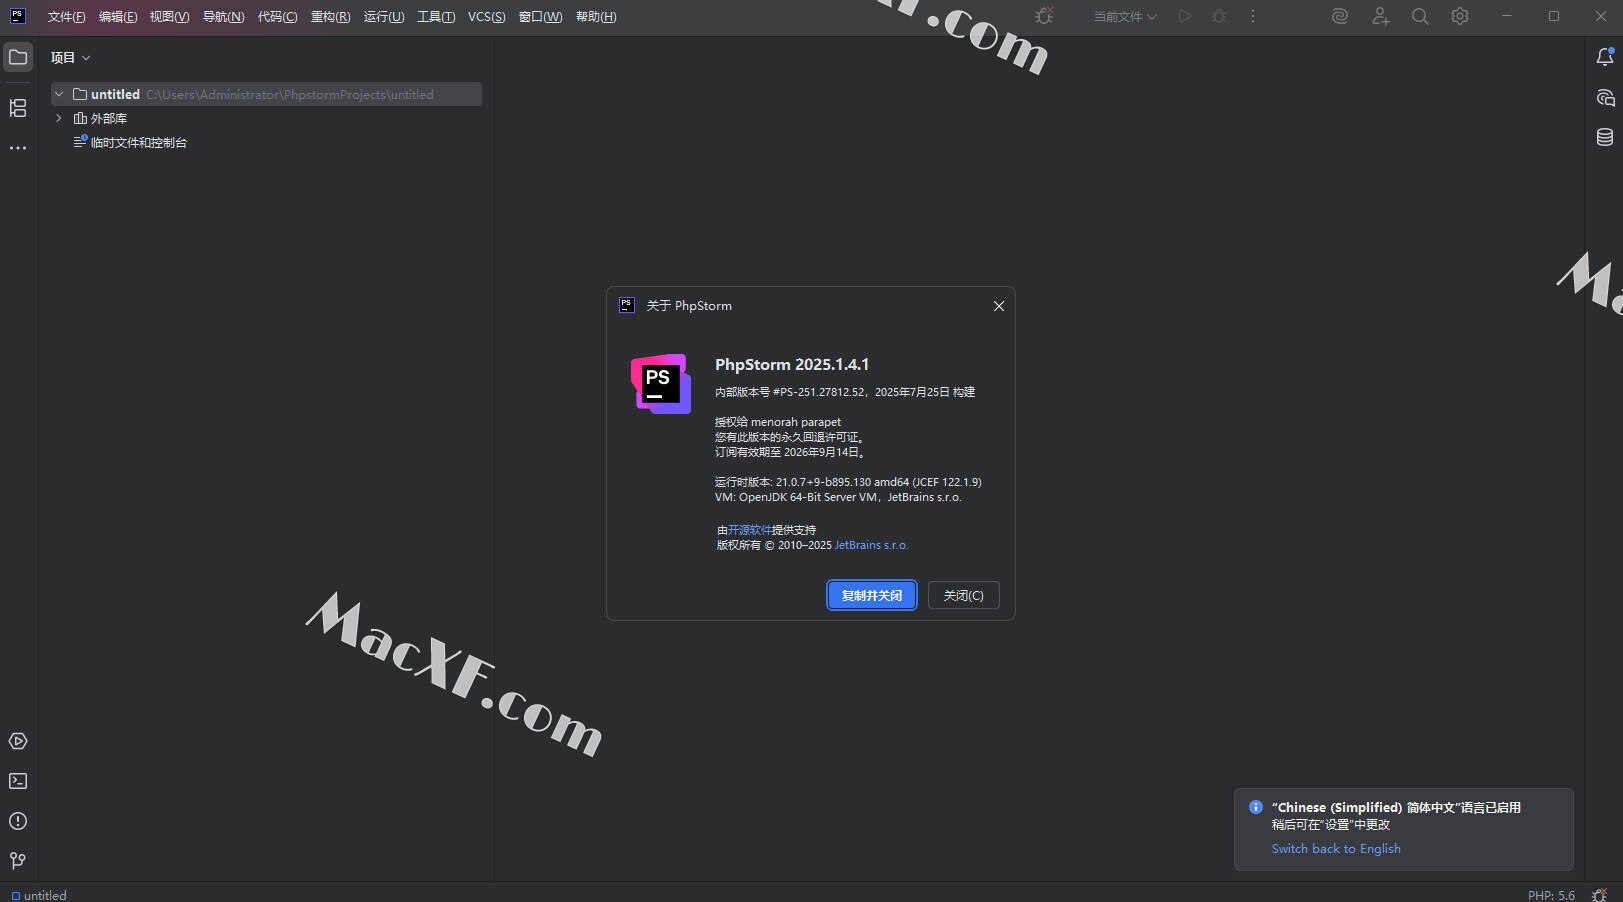Viewport: 1623px width, 902px height.
Task: Click the PhpStorm 2025.1.4.1 version heading
Action: (x=792, y=364)
